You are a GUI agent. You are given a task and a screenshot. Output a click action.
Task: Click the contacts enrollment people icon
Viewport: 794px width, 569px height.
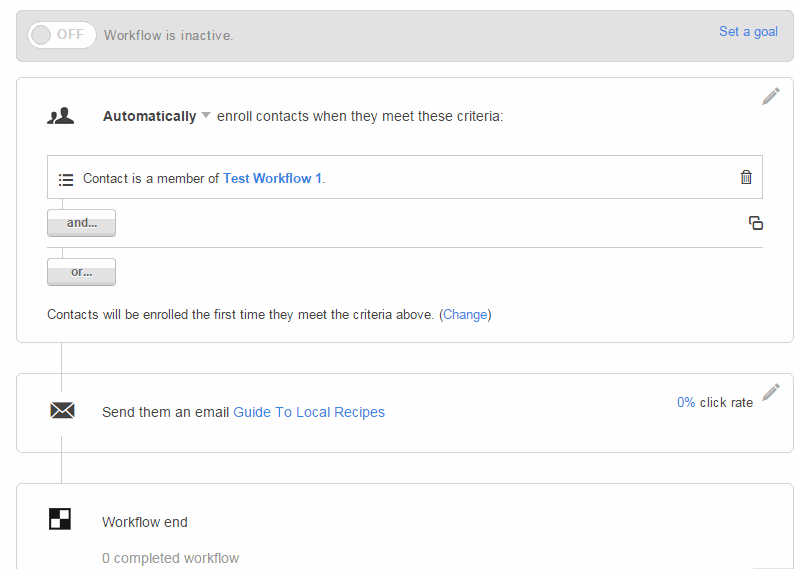coord(61,116)
